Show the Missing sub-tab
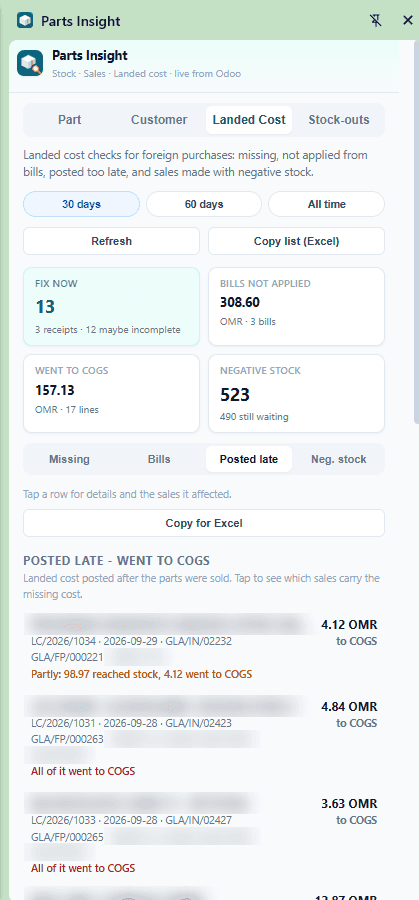 pyautogui.click(x=69, y=459)
